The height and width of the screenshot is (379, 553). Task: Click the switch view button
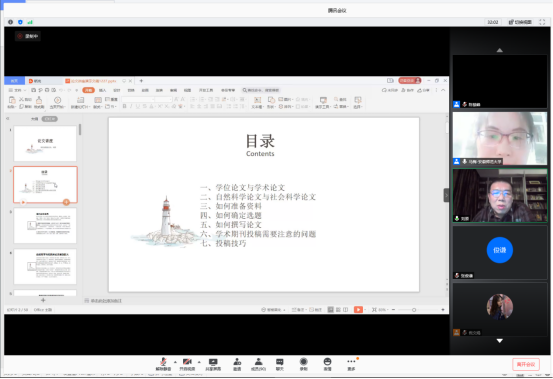pyautogui.click(x=520, y=22)
